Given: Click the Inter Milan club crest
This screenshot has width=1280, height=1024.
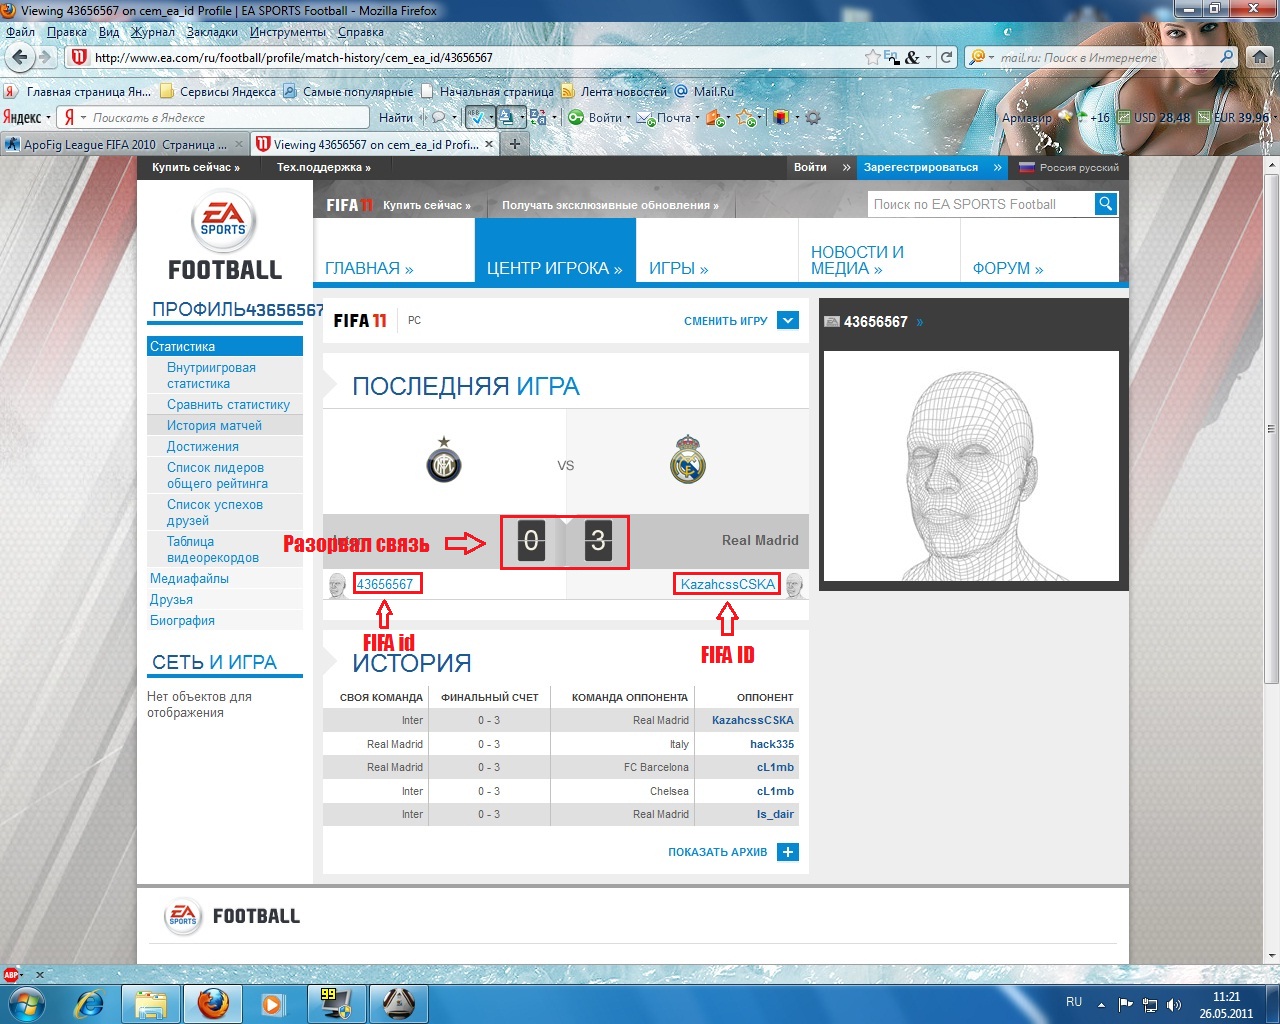Looking at the screenshot, I should [x=444, y=460].
